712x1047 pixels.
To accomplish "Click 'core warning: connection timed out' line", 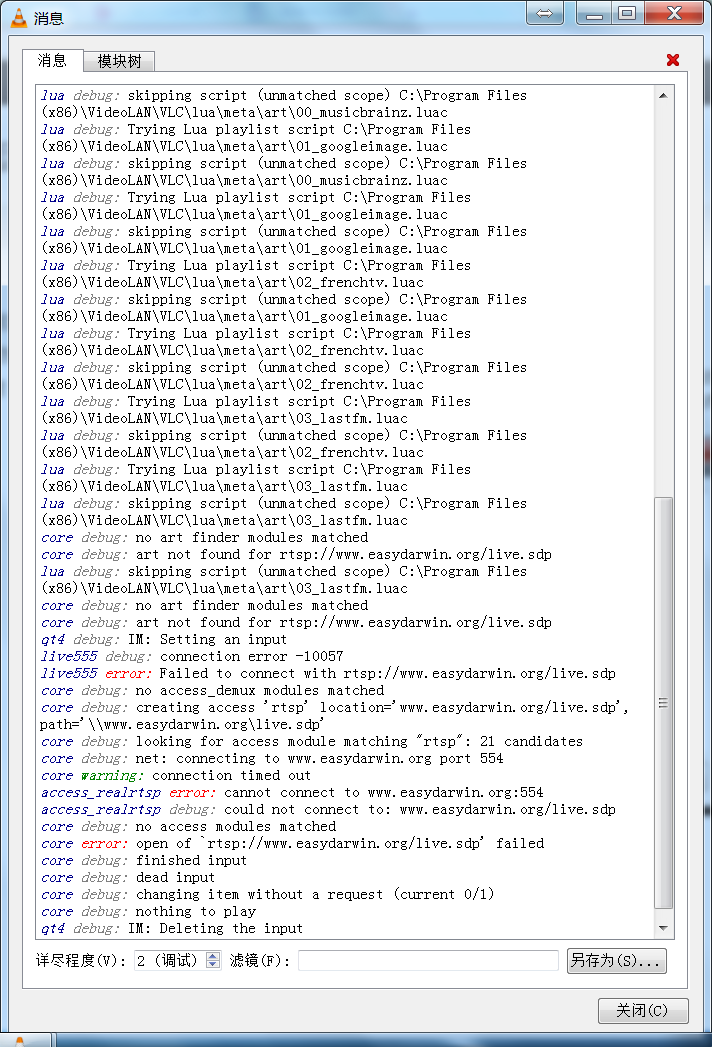I will (x=176, y=776).
